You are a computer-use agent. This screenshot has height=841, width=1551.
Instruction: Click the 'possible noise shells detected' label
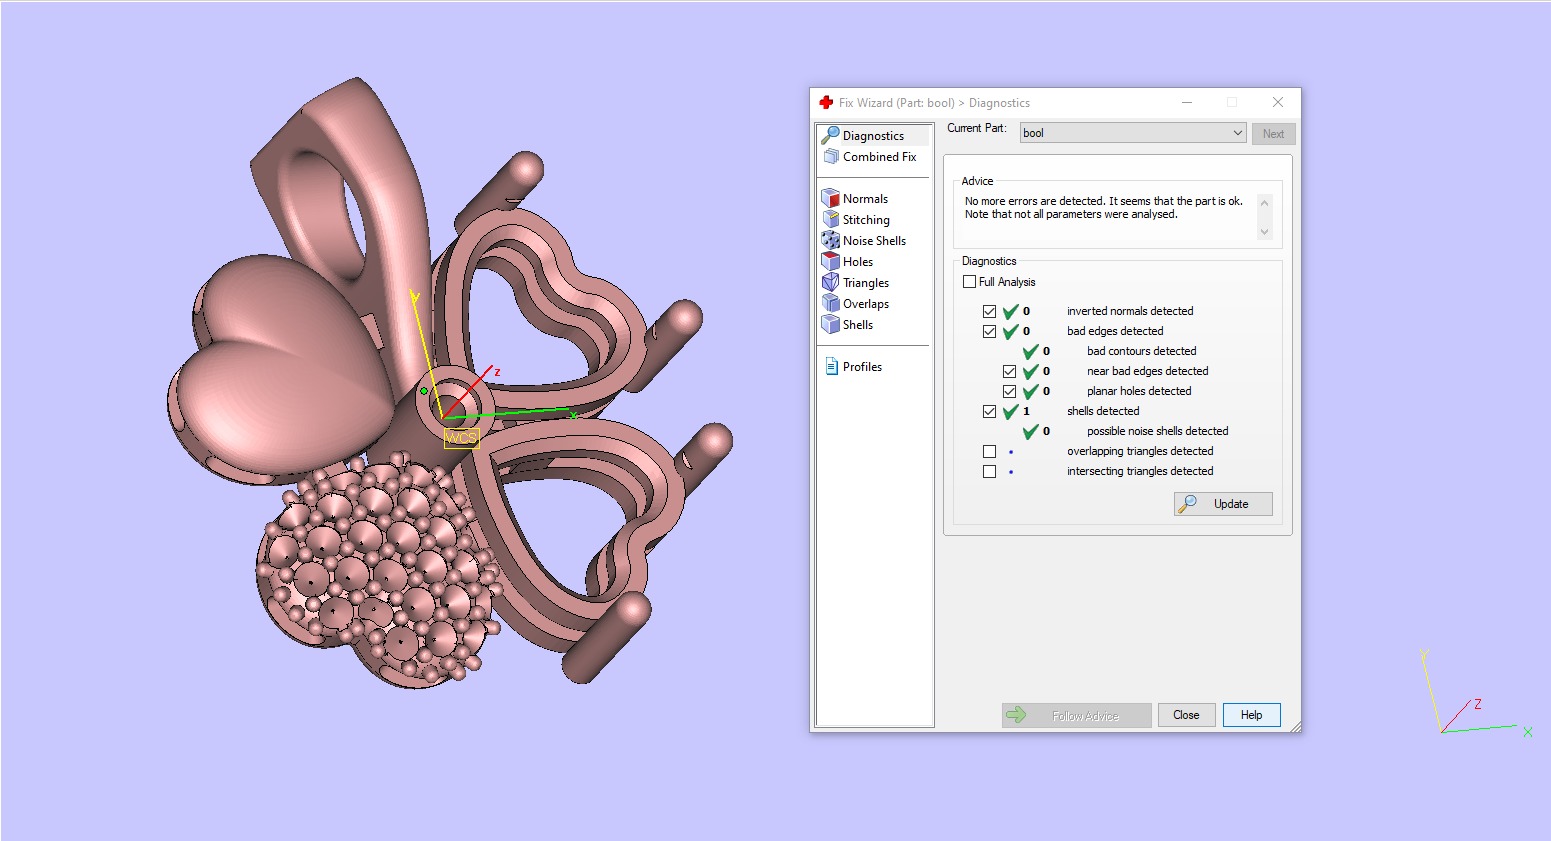(1157, 431)
